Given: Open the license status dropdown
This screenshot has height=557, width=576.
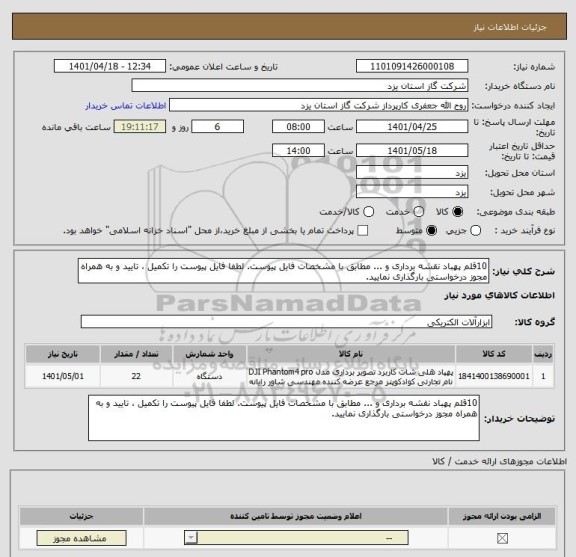Looking at the screenshot, I should 296,538.
